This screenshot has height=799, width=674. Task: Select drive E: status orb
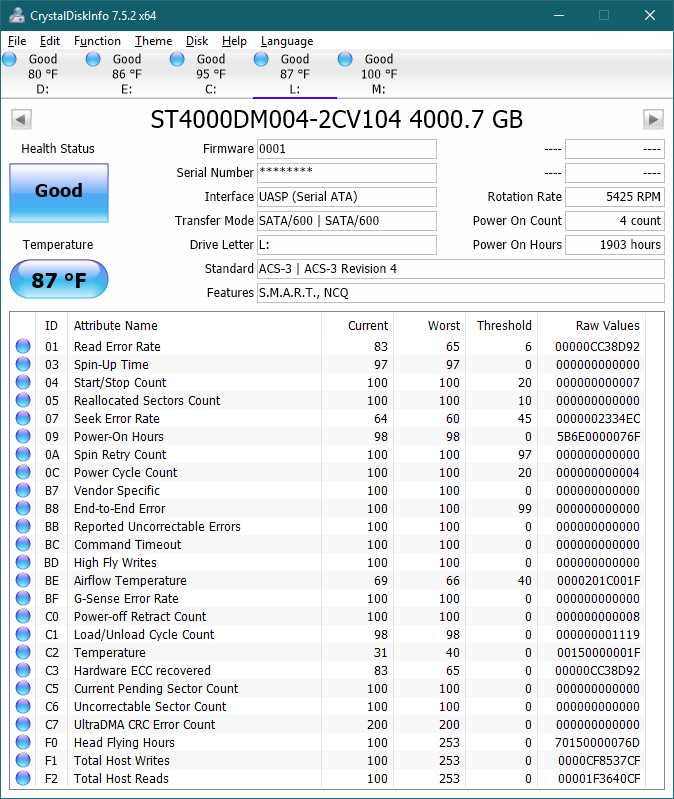pyautogui.click(x=94, y=60)
